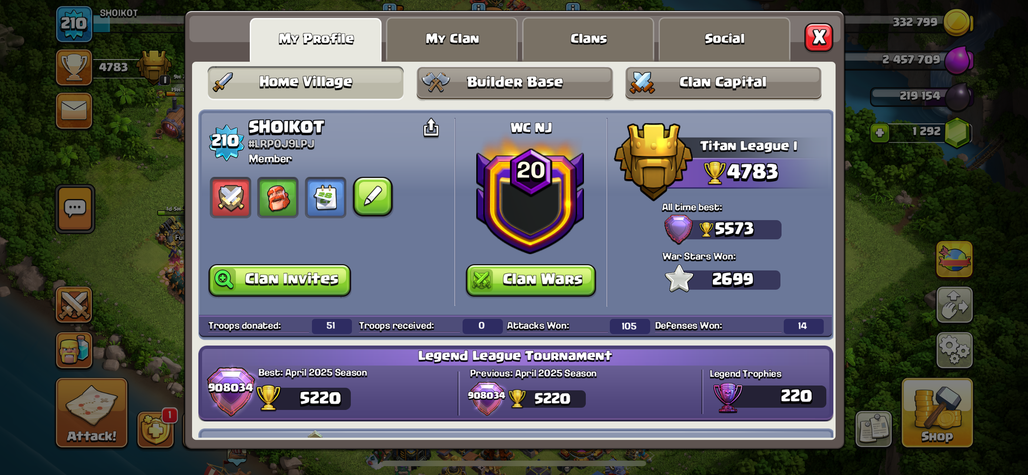Open the Clans tab
Viewport: 1028px width, 475px height.
click(588, 39)
